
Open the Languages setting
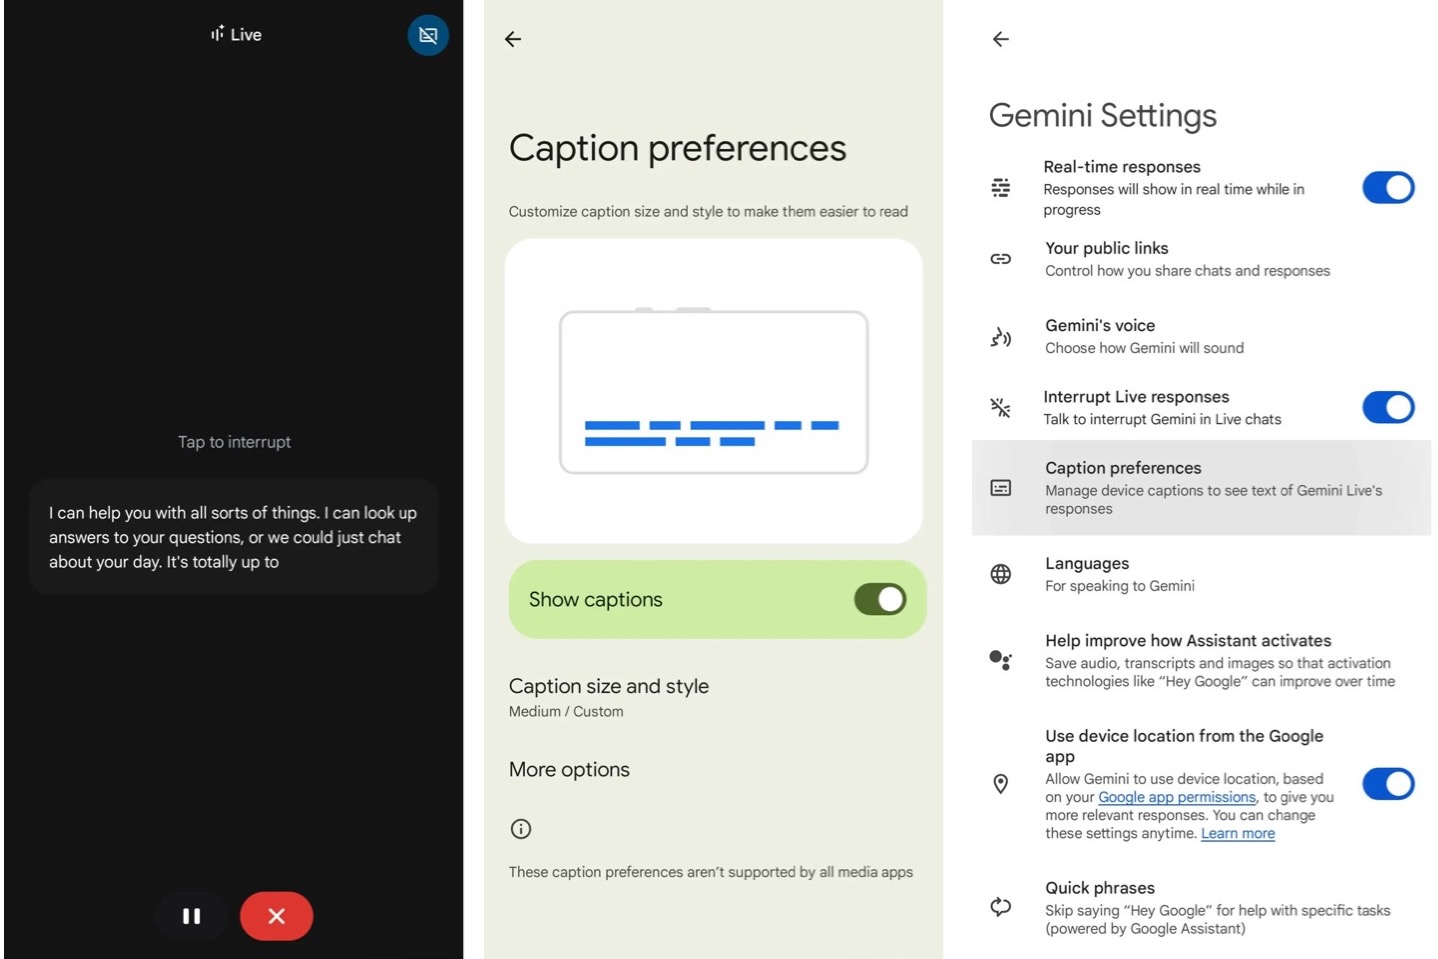coord(1201,574)
